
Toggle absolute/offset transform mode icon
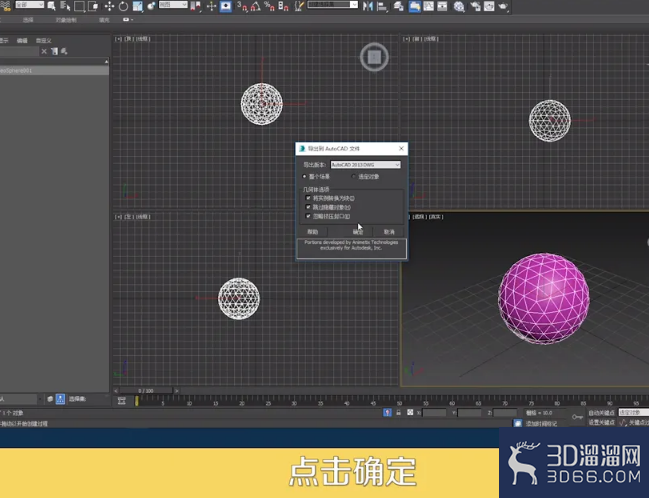(410, 412)
